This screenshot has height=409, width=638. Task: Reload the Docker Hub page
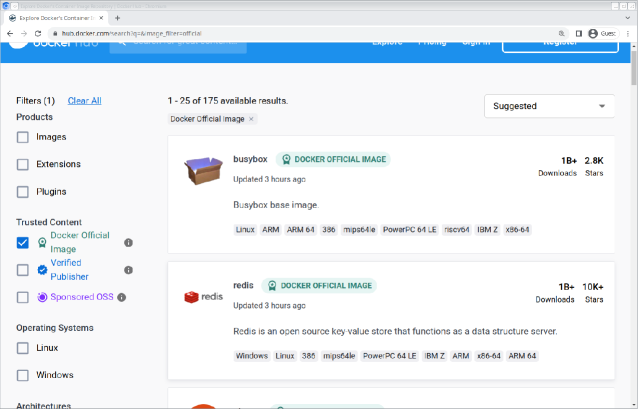38,33
